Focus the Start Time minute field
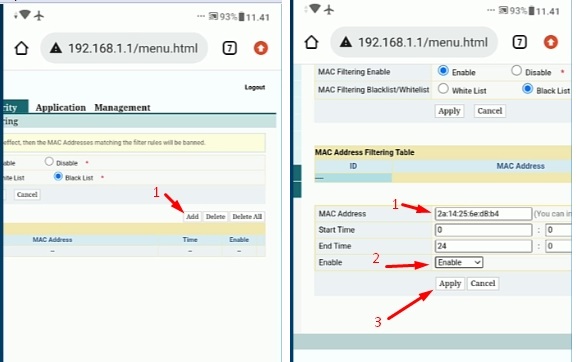Viewport: 578px width, 362px height. [x=558, y=230]
